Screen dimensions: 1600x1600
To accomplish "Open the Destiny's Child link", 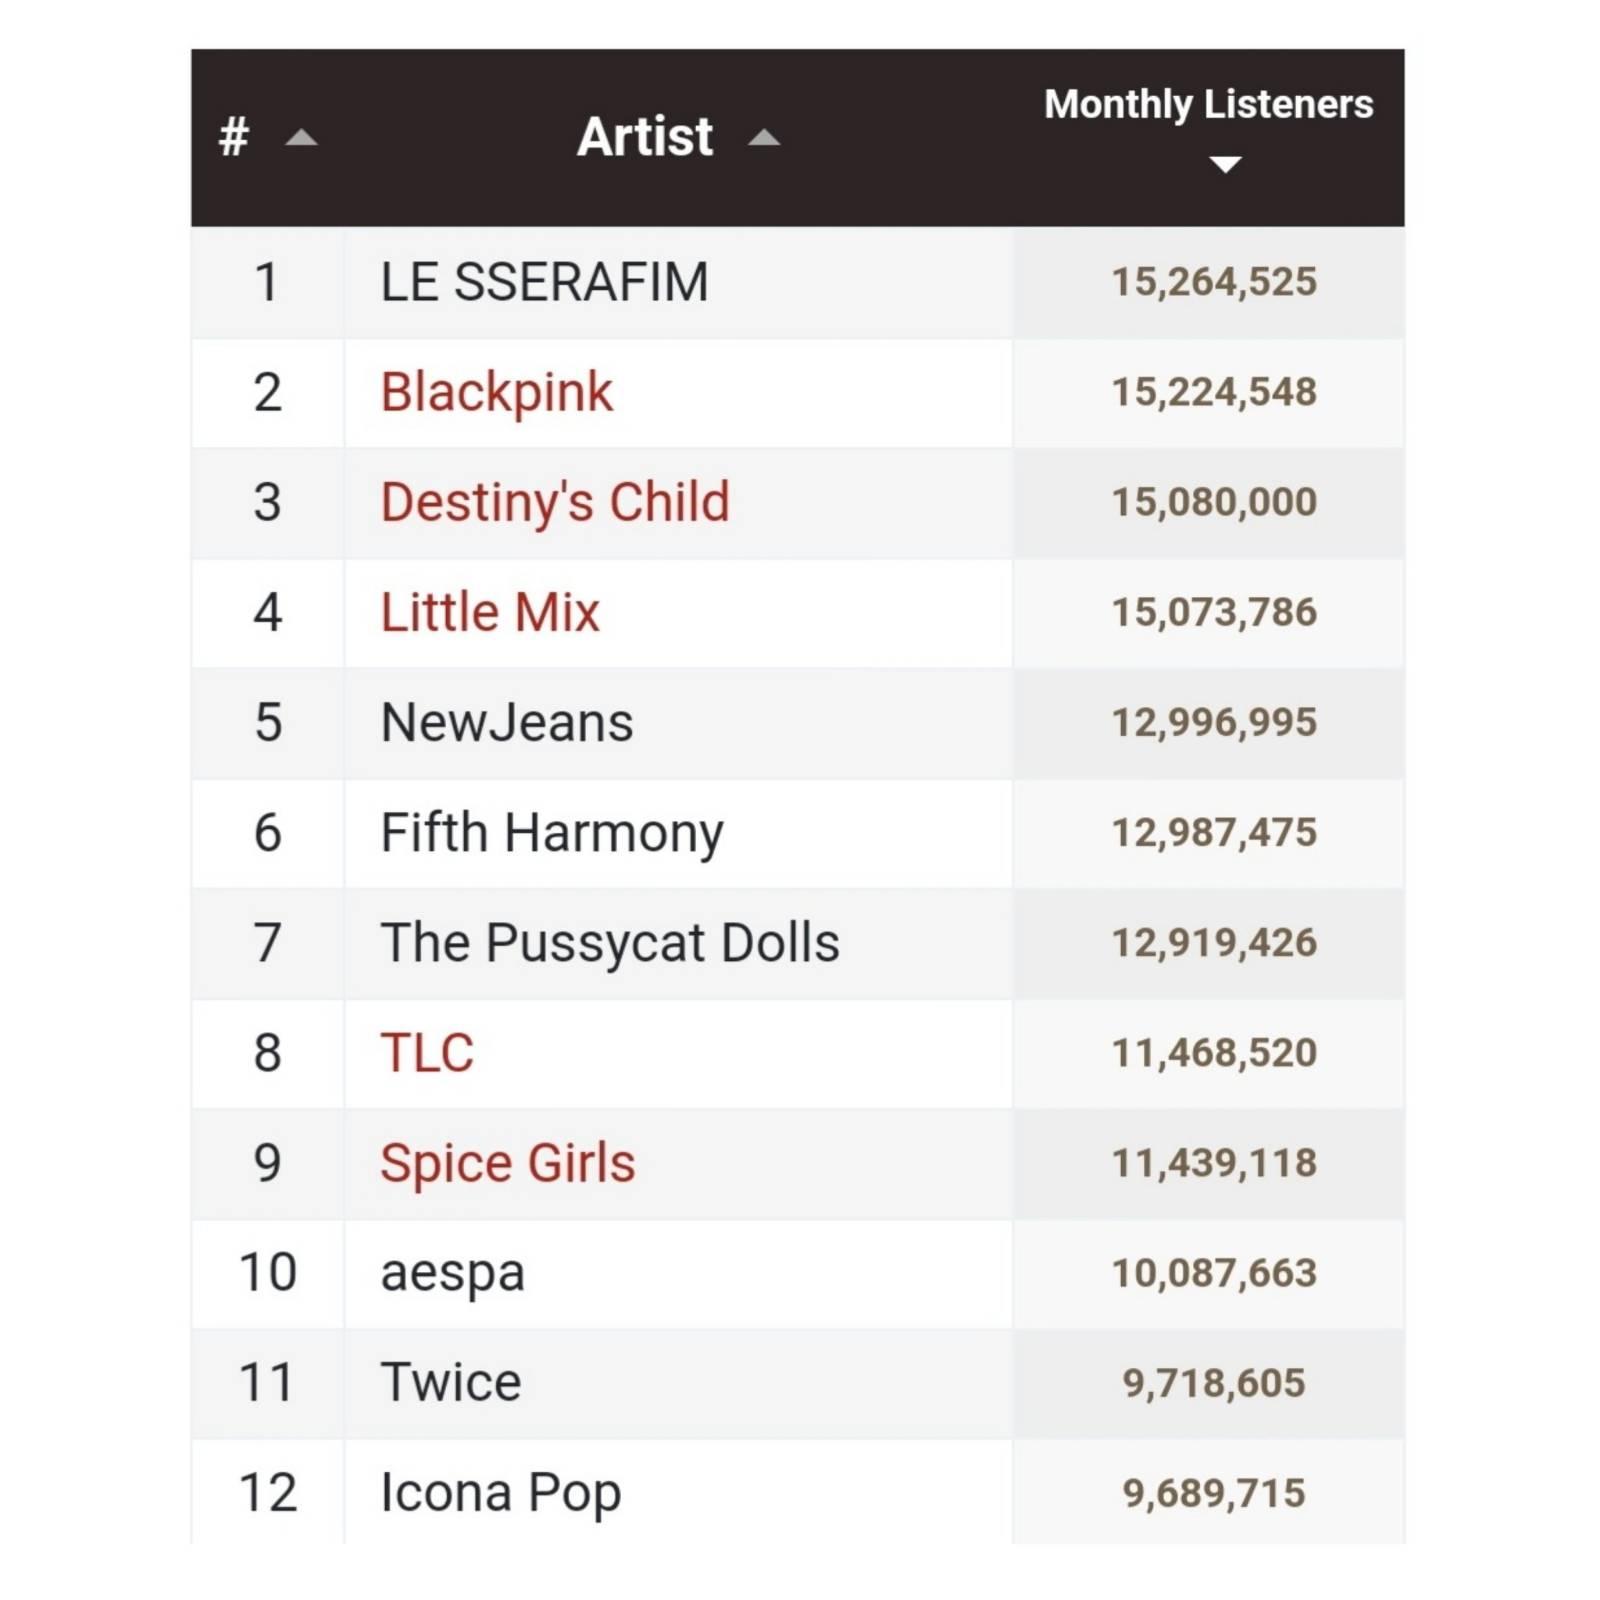I will click(555, 502).
